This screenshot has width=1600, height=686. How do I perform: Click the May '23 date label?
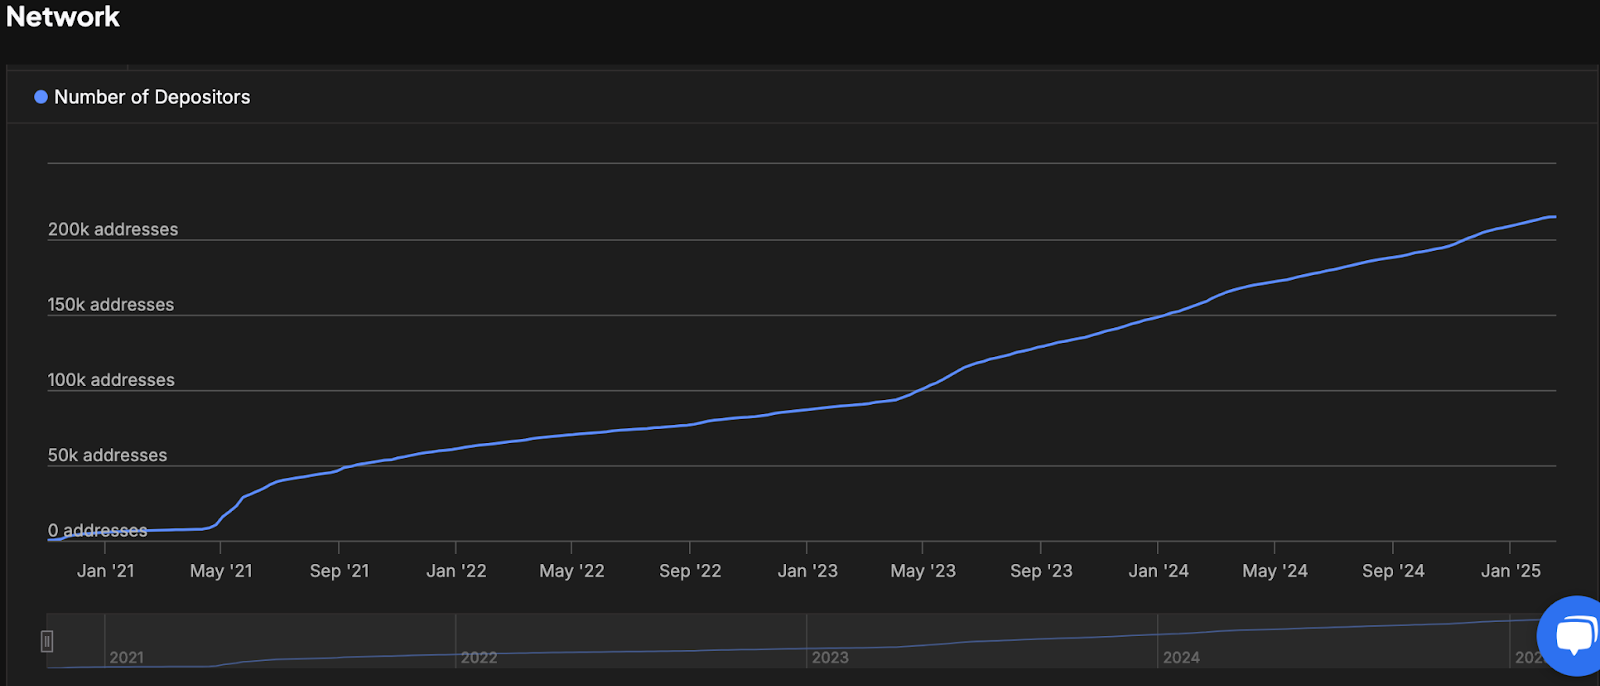pyautogui.click(x=923, y=571)
